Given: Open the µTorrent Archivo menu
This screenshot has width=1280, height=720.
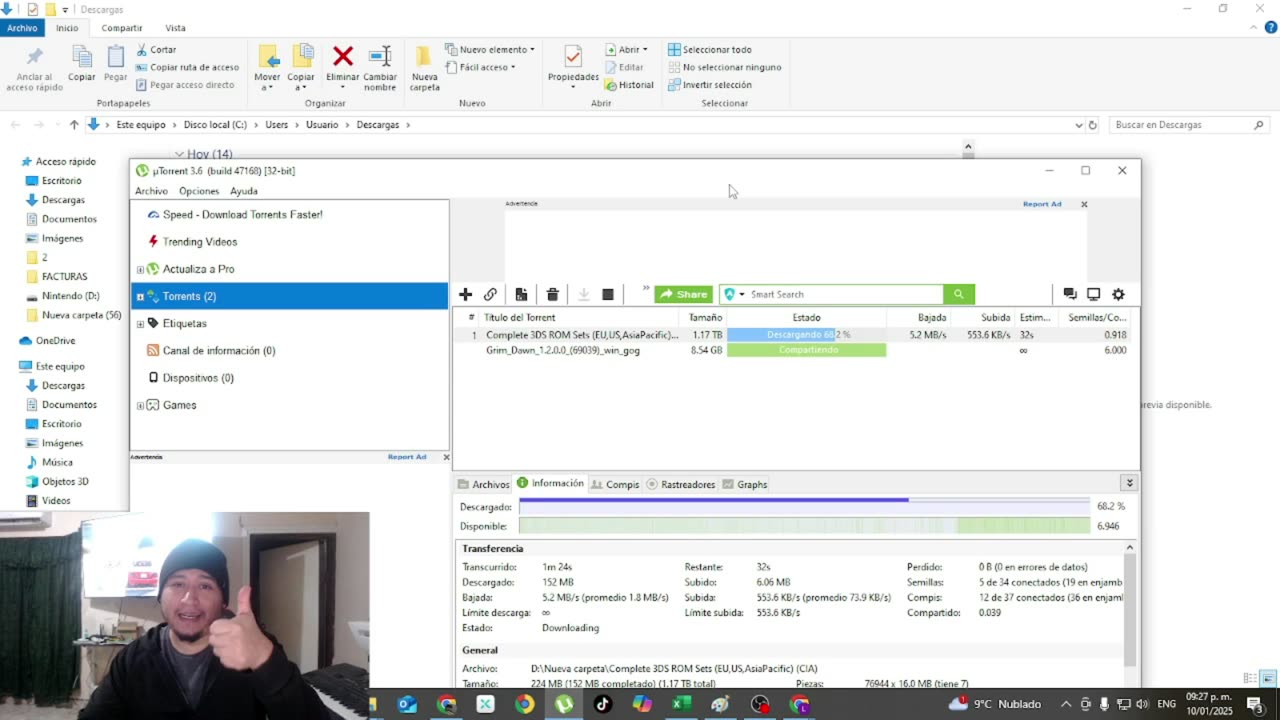Looking at the screenshot, I should click(151, 191).
